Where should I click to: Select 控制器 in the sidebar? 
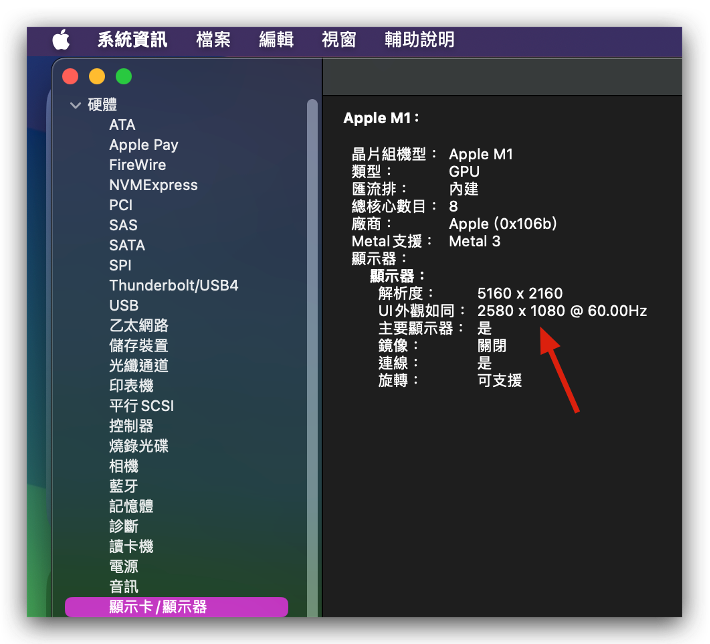(131, 426)
